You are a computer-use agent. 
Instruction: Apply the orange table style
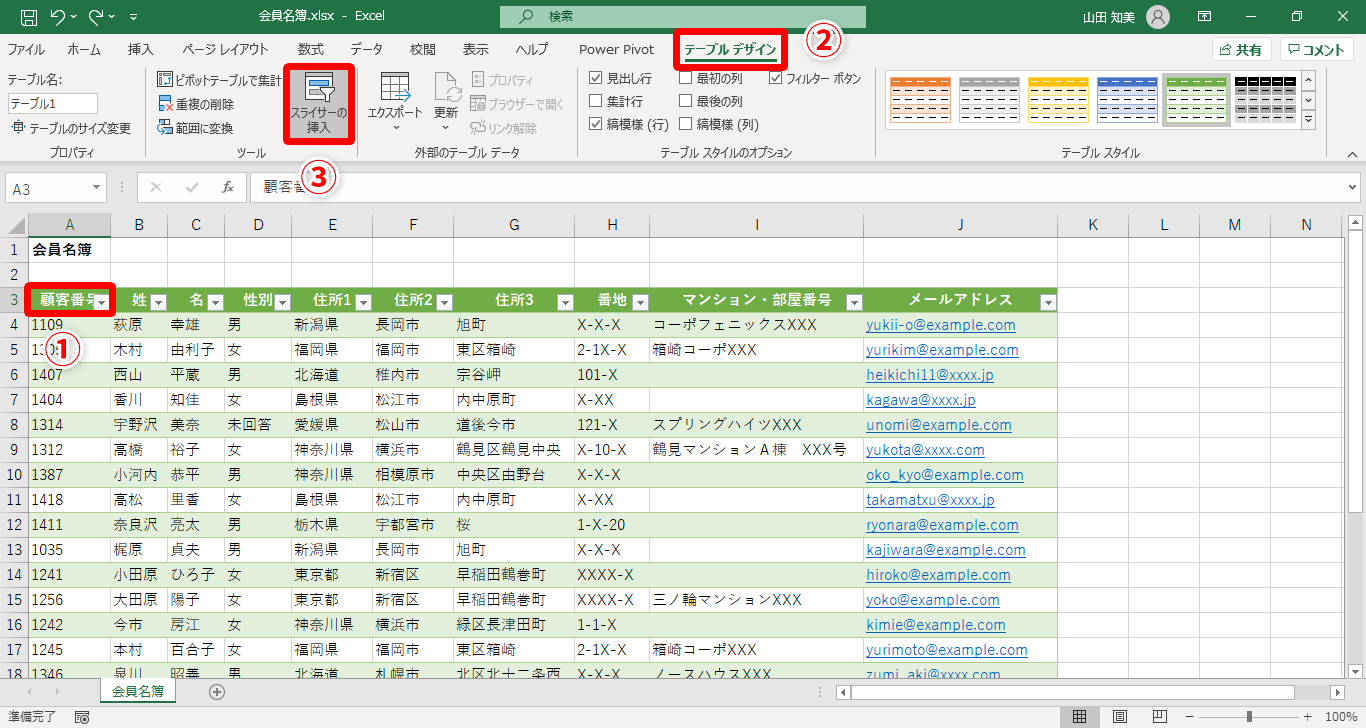point(919,99)
